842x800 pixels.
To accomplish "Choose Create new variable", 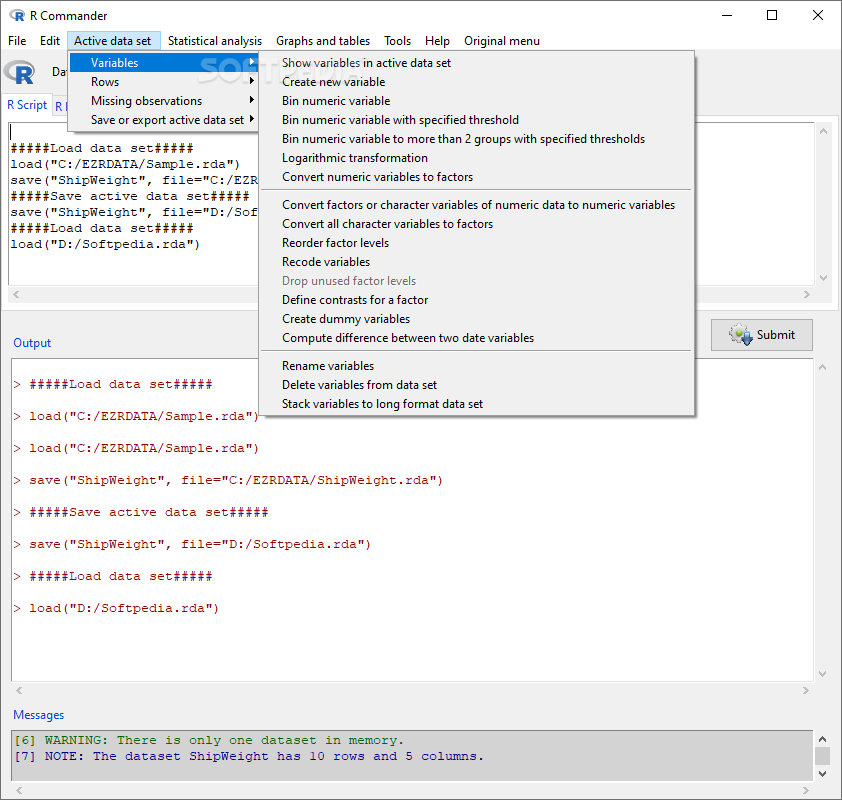I will [x=477, y=82].
